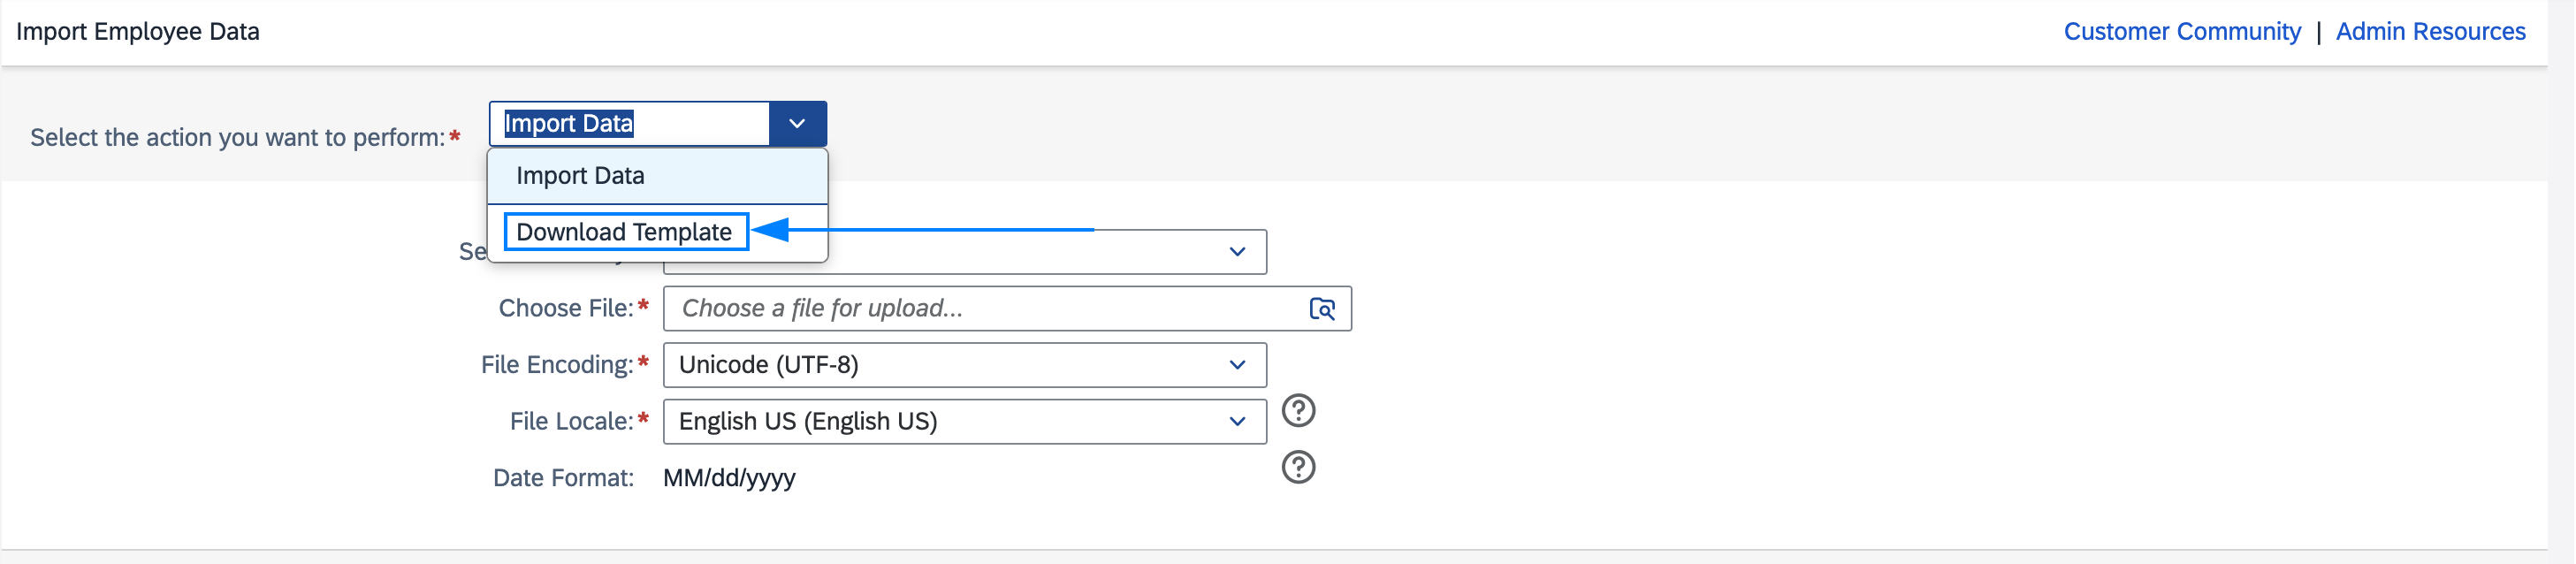
Task: Open the Customer Community link
Action: point(2181,32)
